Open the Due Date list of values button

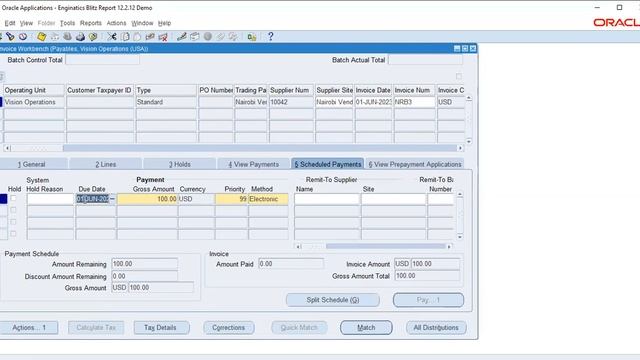tap(112, 199)
